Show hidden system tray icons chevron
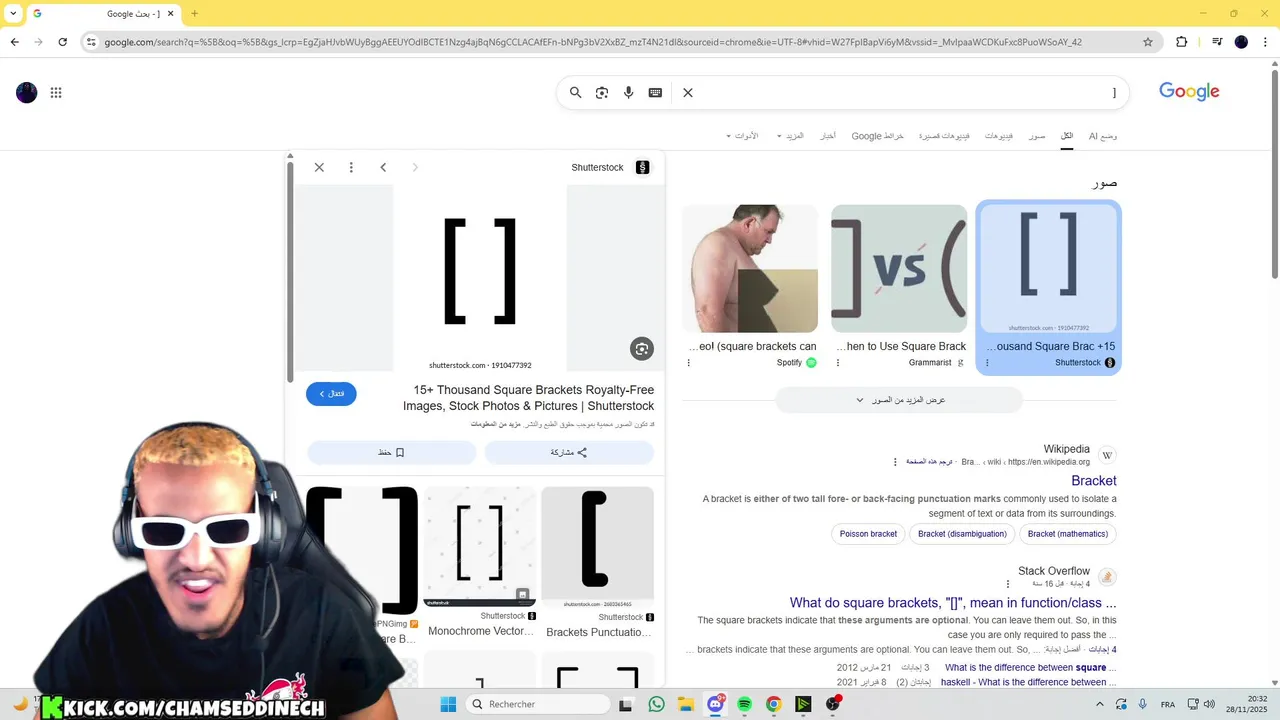This screenshot has width=1280, height=720. tap(1100, 704)
